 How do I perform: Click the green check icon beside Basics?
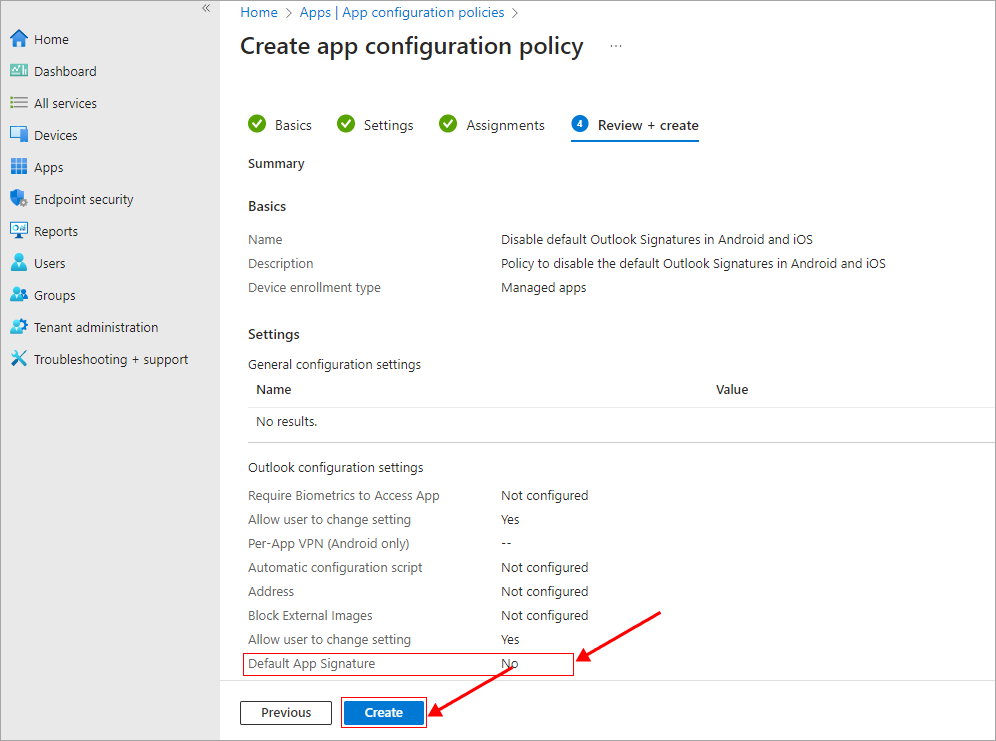coord(257,124)
